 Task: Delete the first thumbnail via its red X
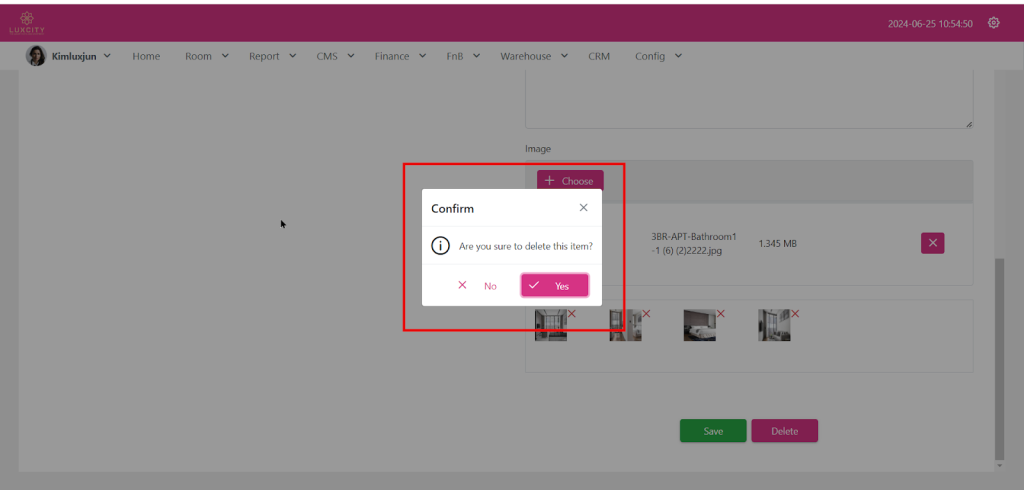pyautogui.click(x=572, y=314)
